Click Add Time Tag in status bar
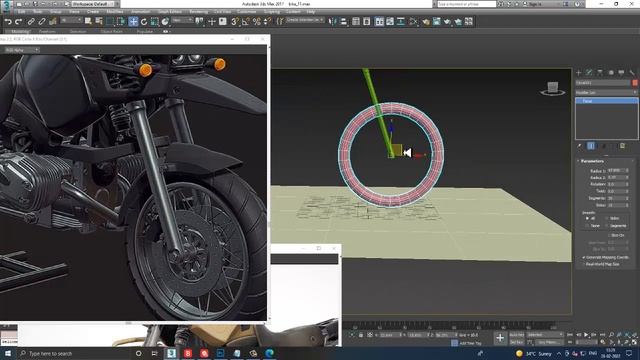This screenshot has width=640, height=360. (471, 343)
